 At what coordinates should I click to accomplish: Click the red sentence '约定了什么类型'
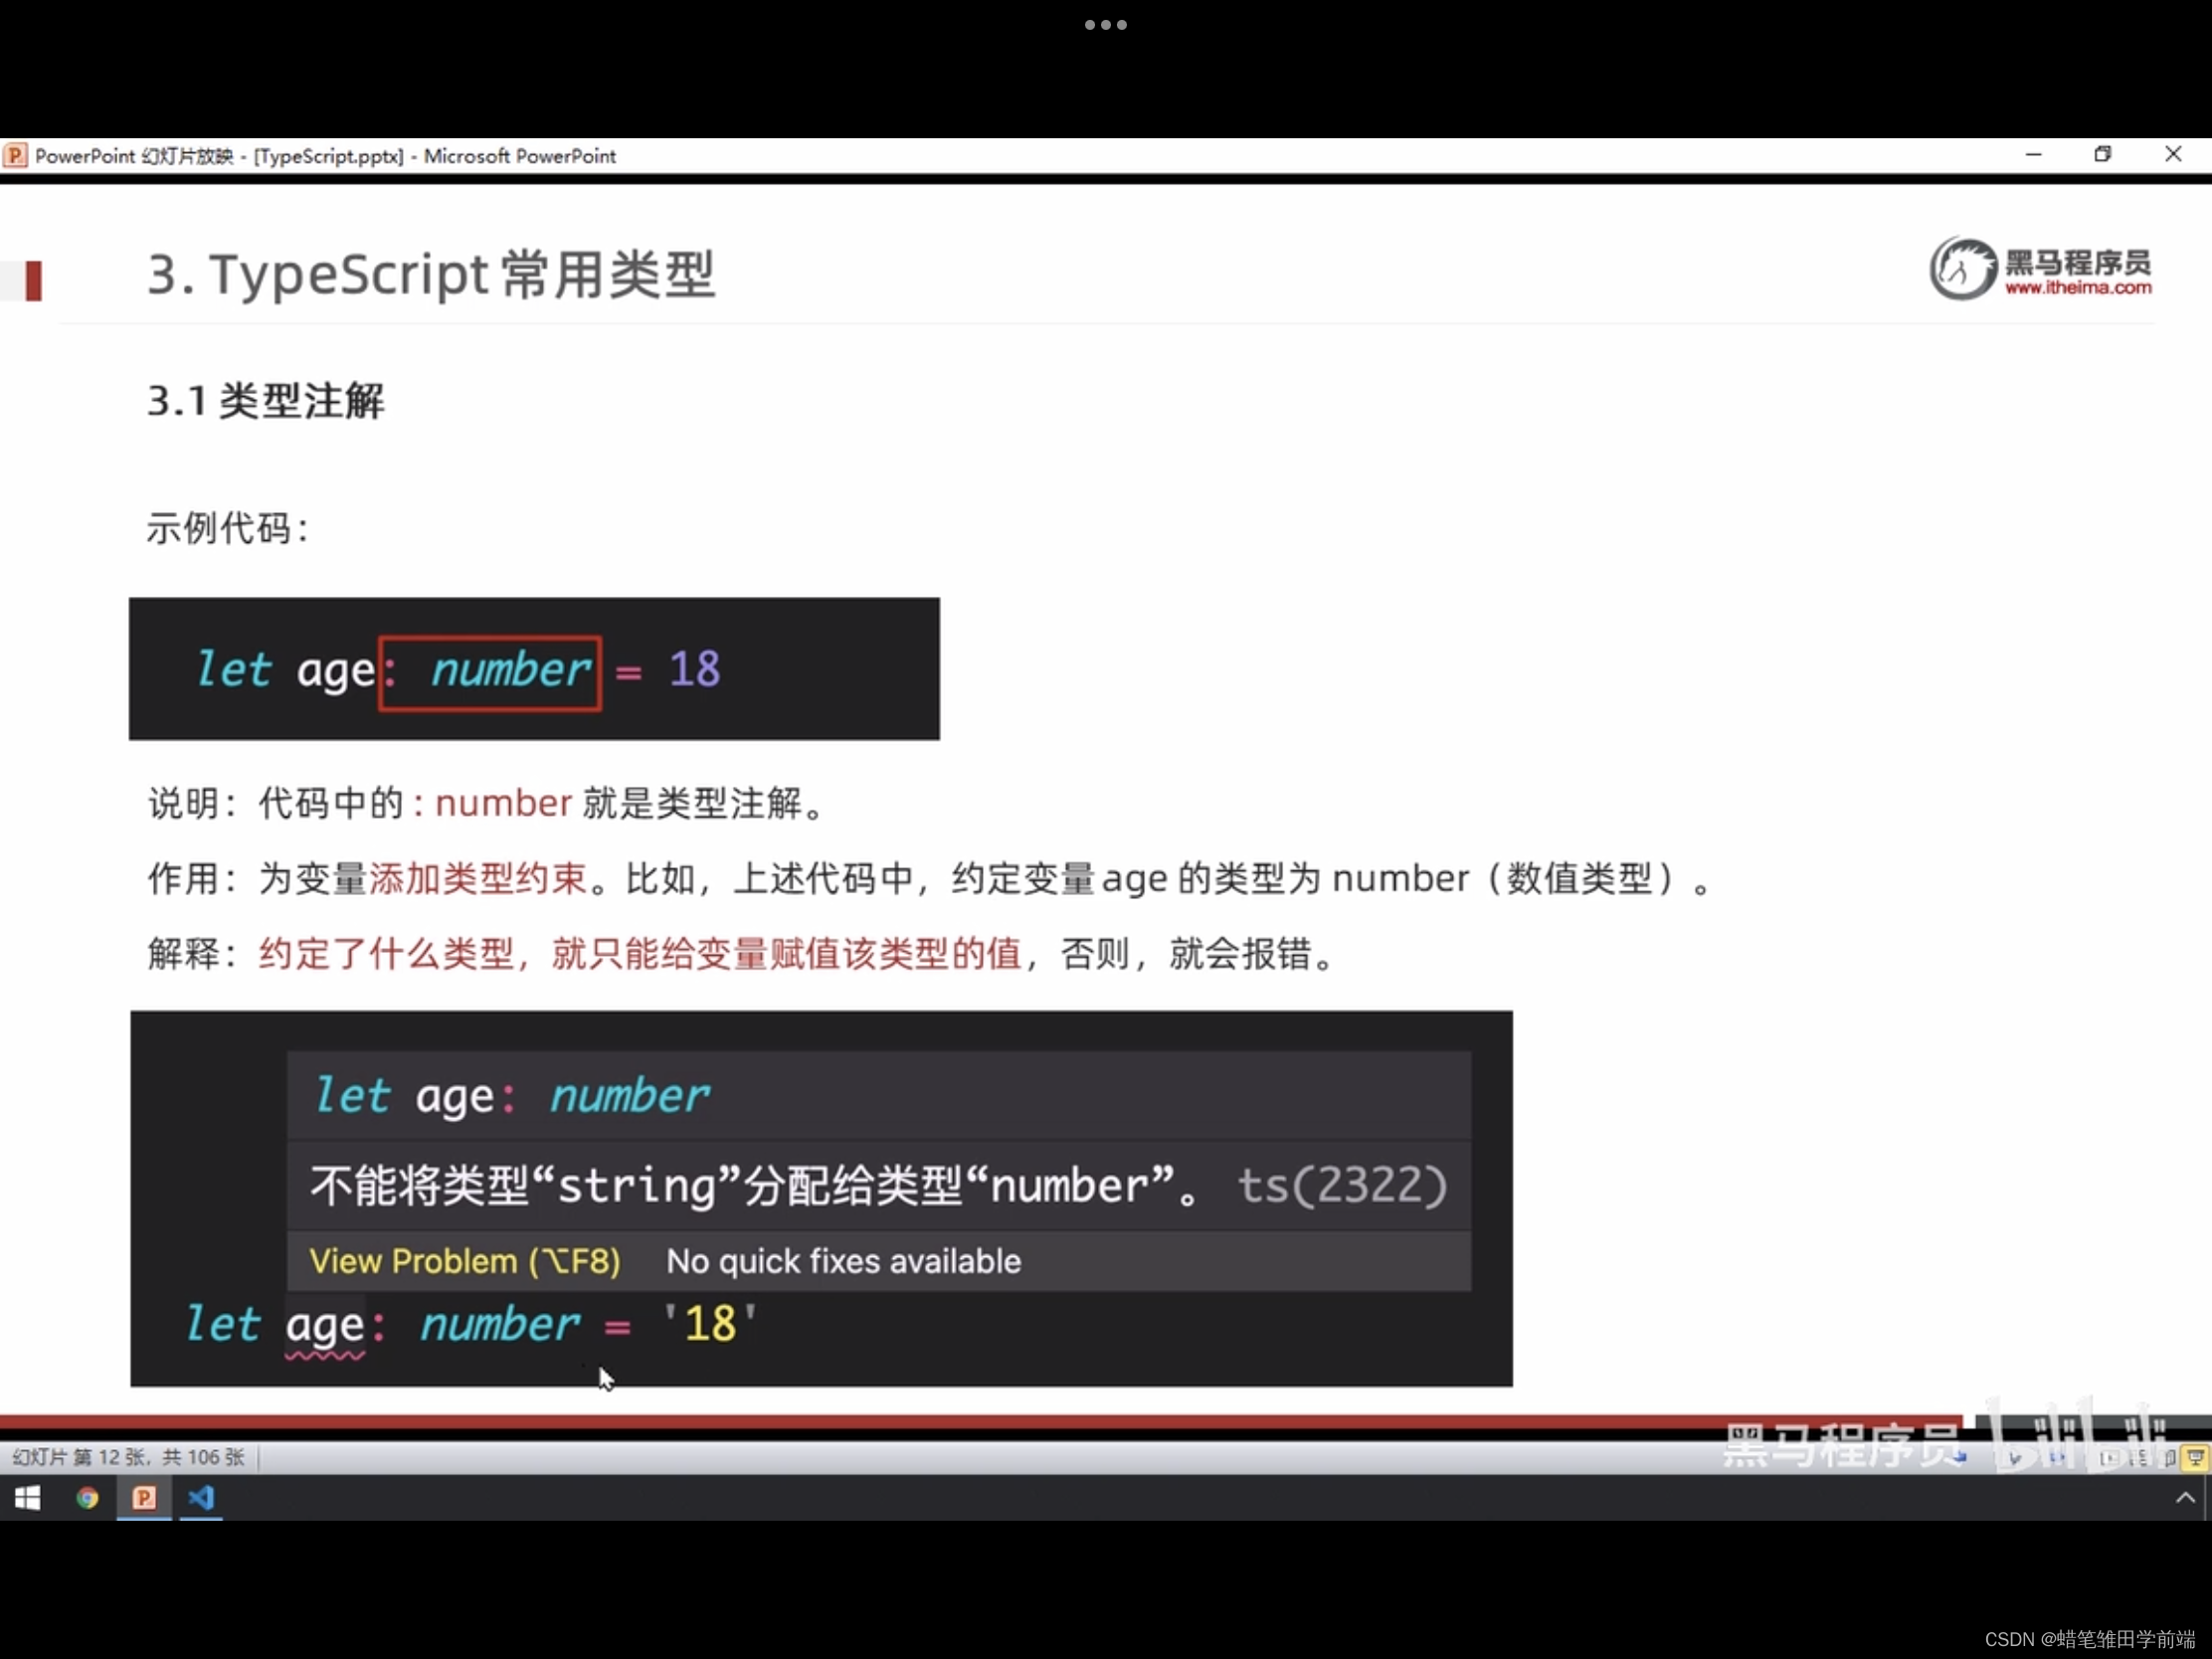[386, 953]
